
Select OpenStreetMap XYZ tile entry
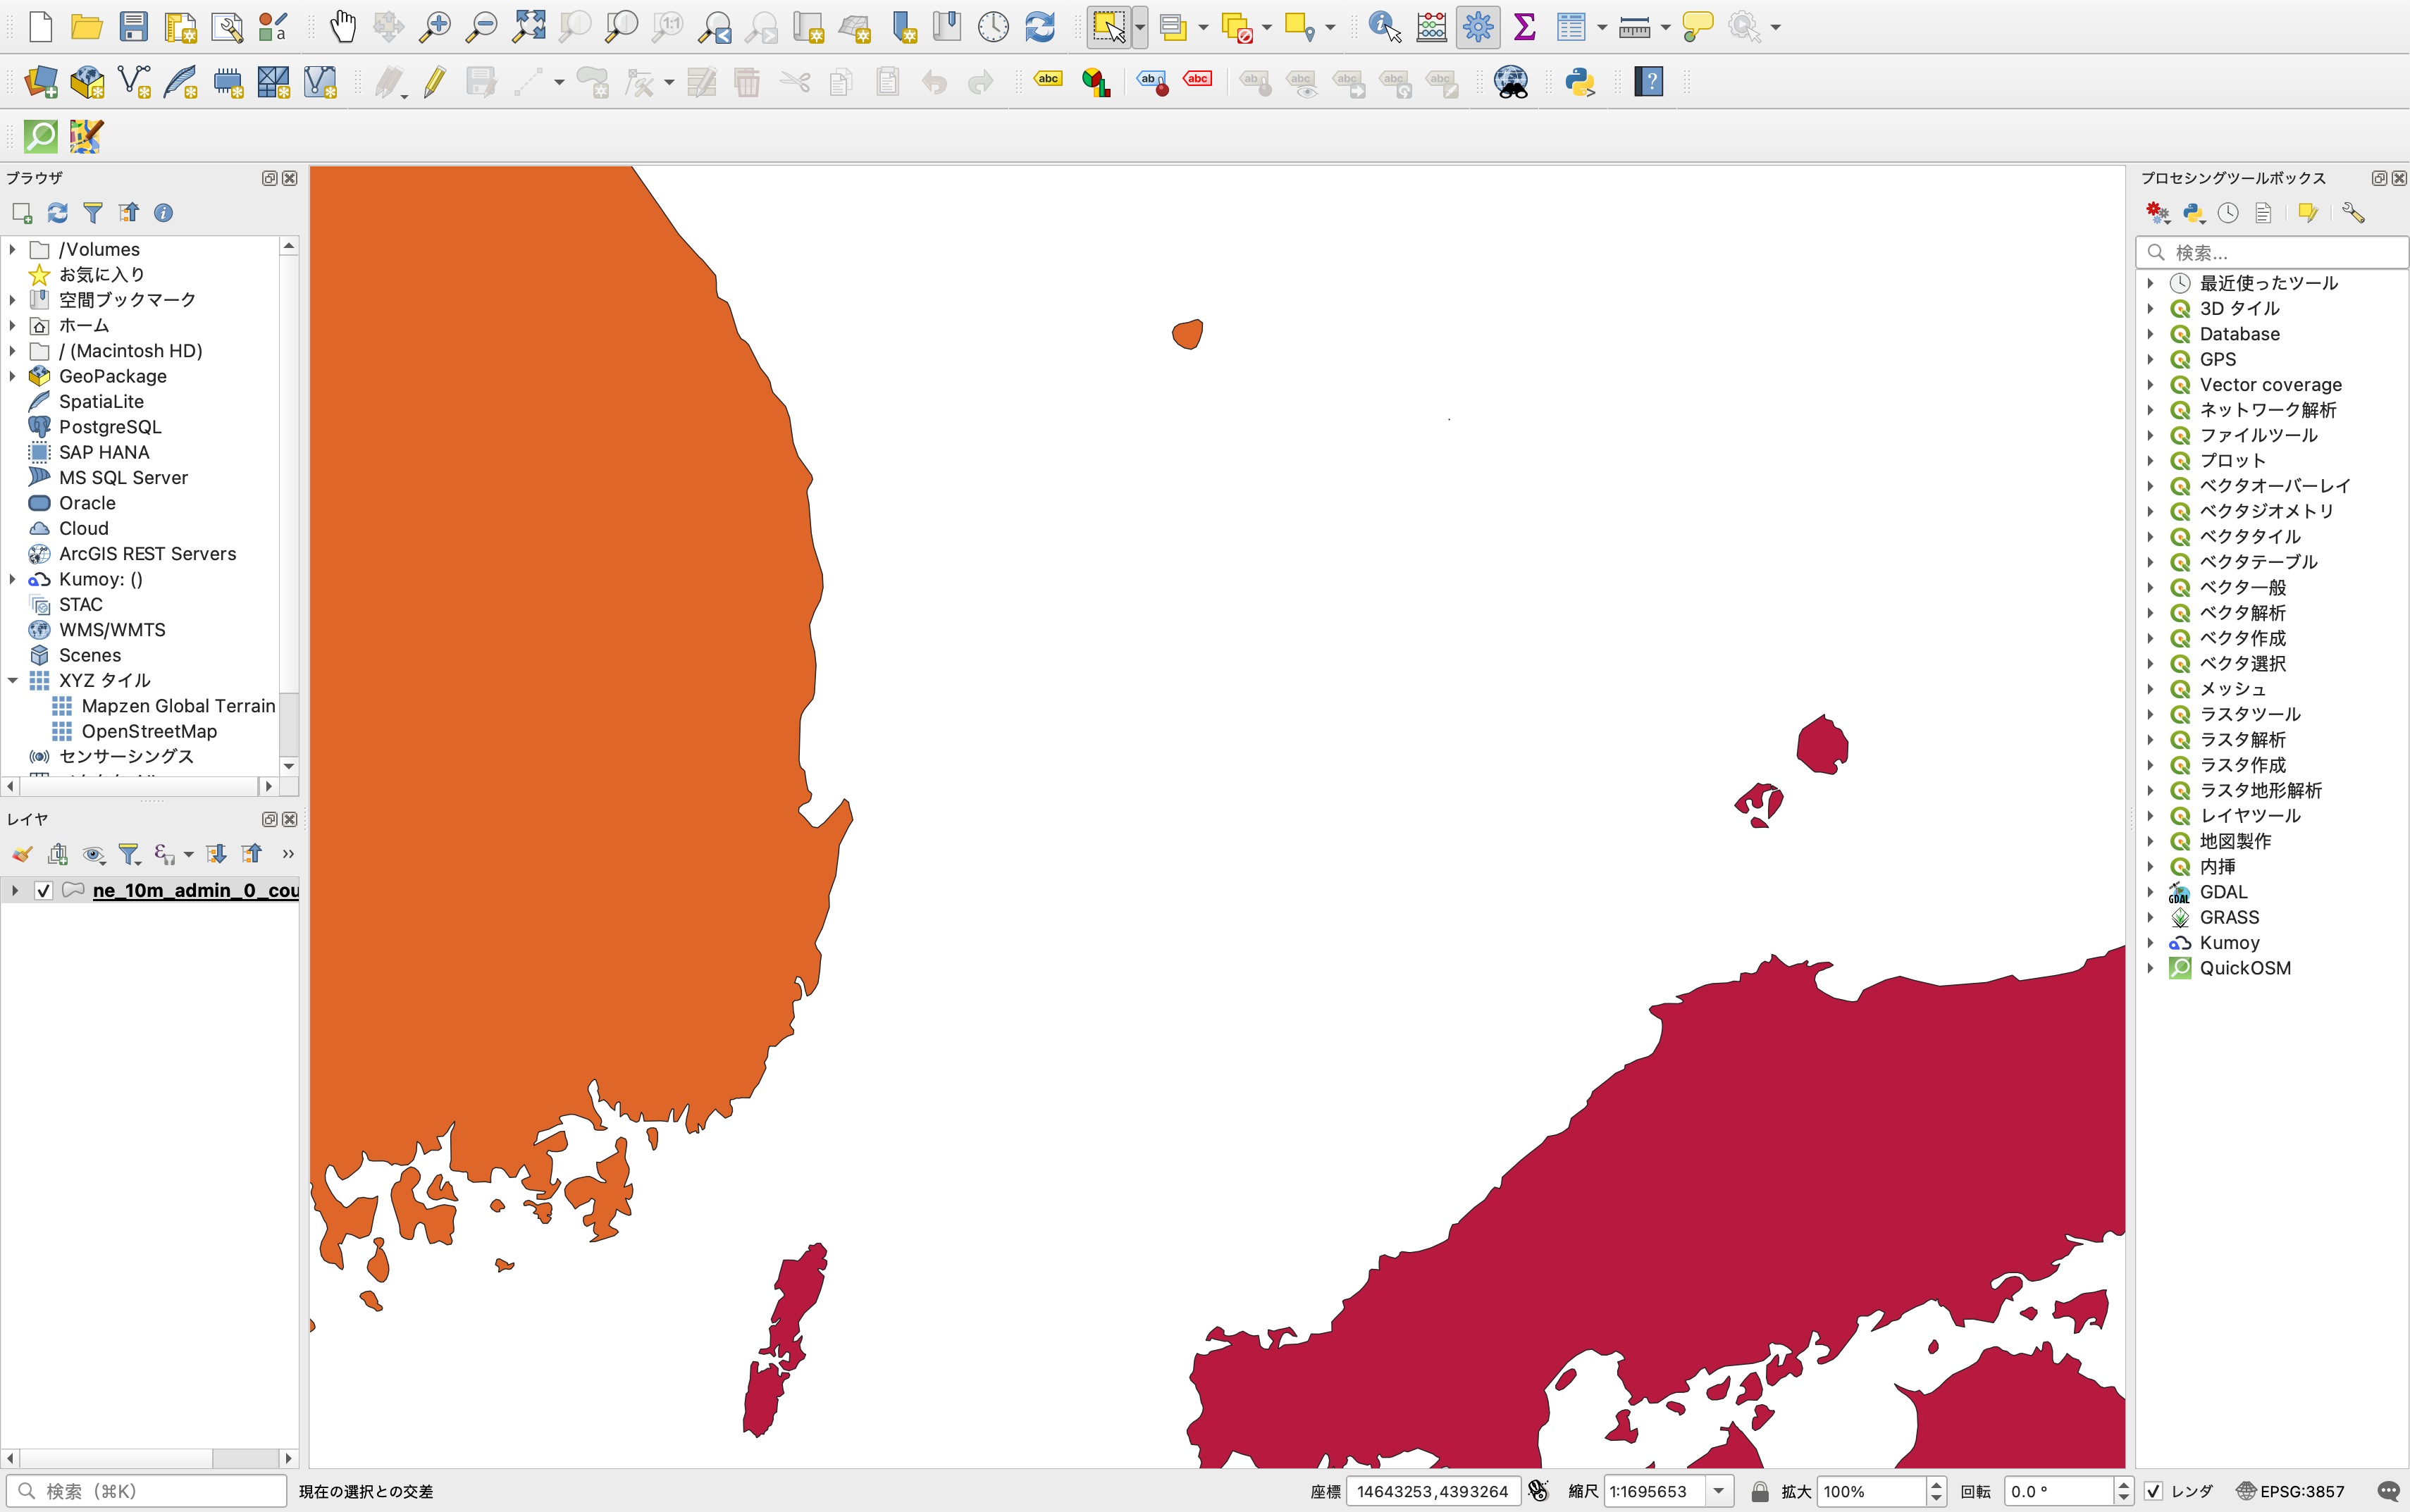149,731
